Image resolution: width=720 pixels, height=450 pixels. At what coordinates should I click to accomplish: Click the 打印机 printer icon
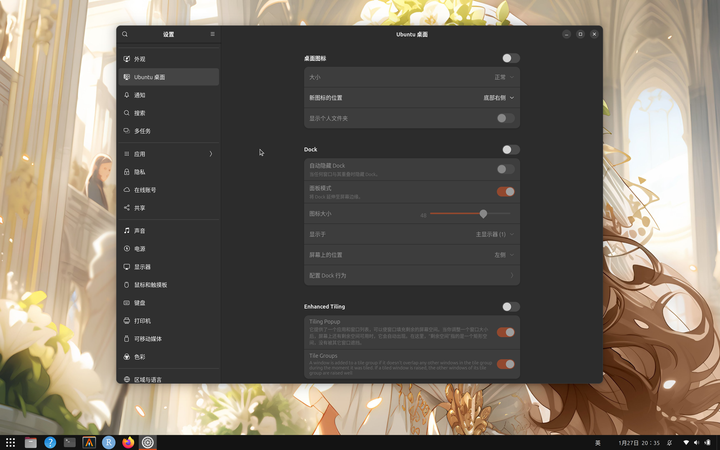pyautogui.click(x=127, y=321)
